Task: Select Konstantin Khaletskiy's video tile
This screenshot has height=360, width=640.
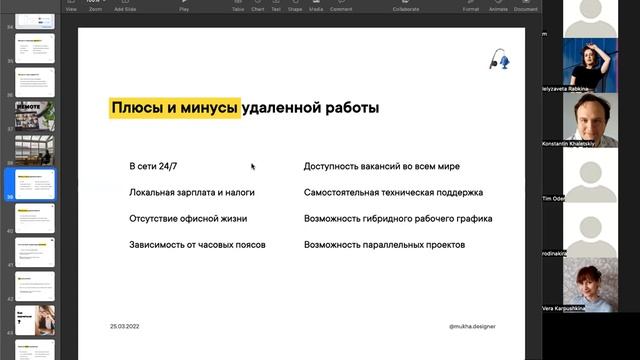Action: click(x=590, y=120)
